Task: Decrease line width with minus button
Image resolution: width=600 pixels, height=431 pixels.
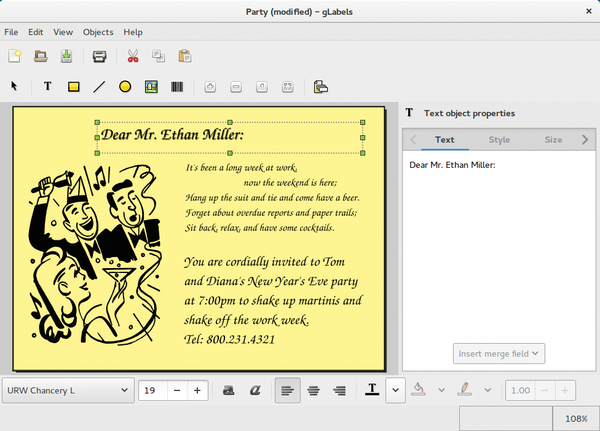Action: [x=545, y=390]
